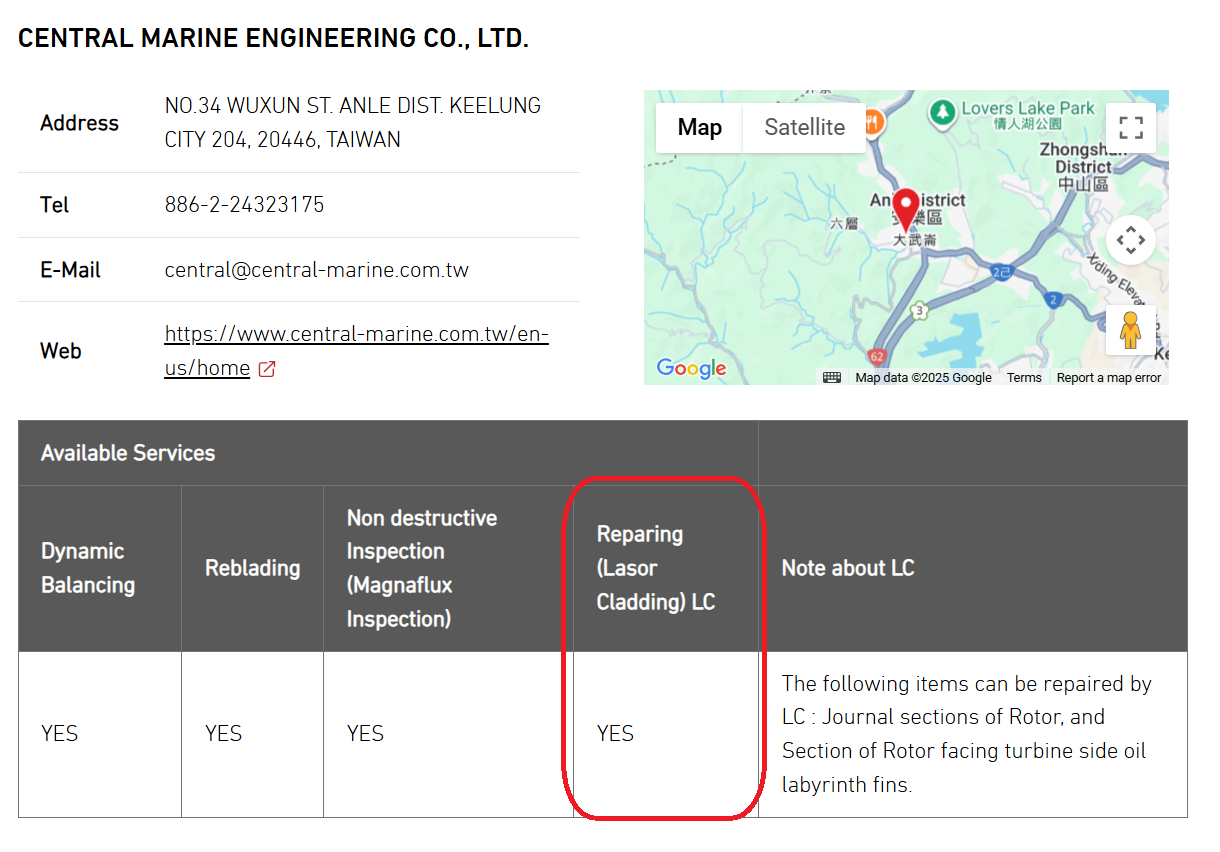Click Report a map error

[x=1108, y=378]
